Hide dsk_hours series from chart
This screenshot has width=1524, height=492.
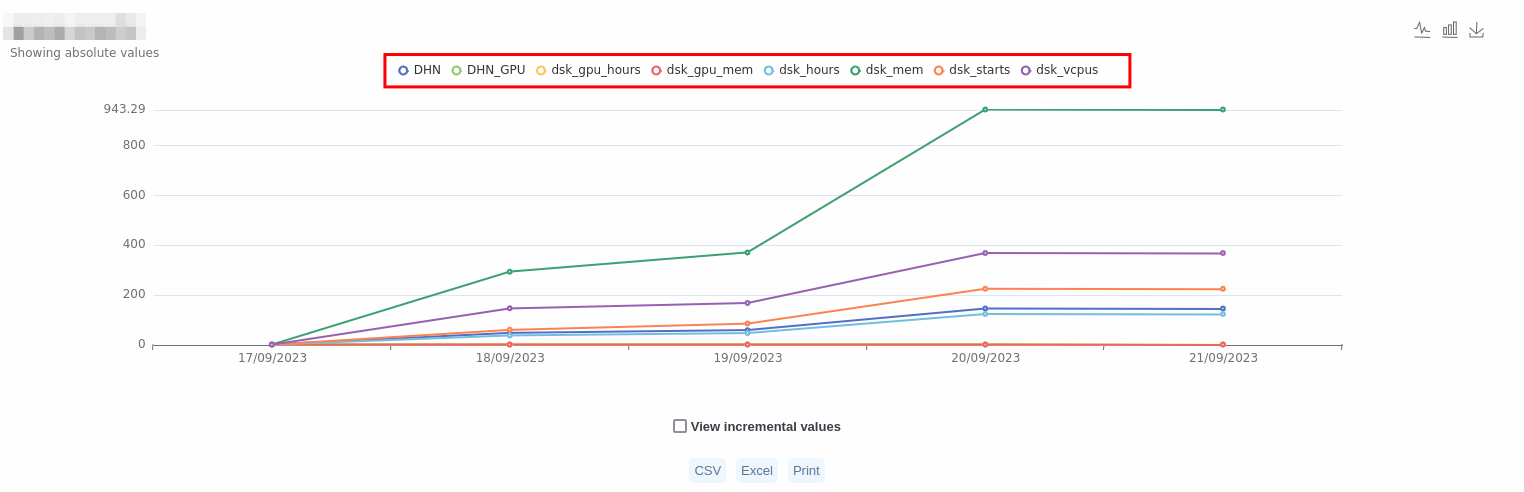[802, 70]
